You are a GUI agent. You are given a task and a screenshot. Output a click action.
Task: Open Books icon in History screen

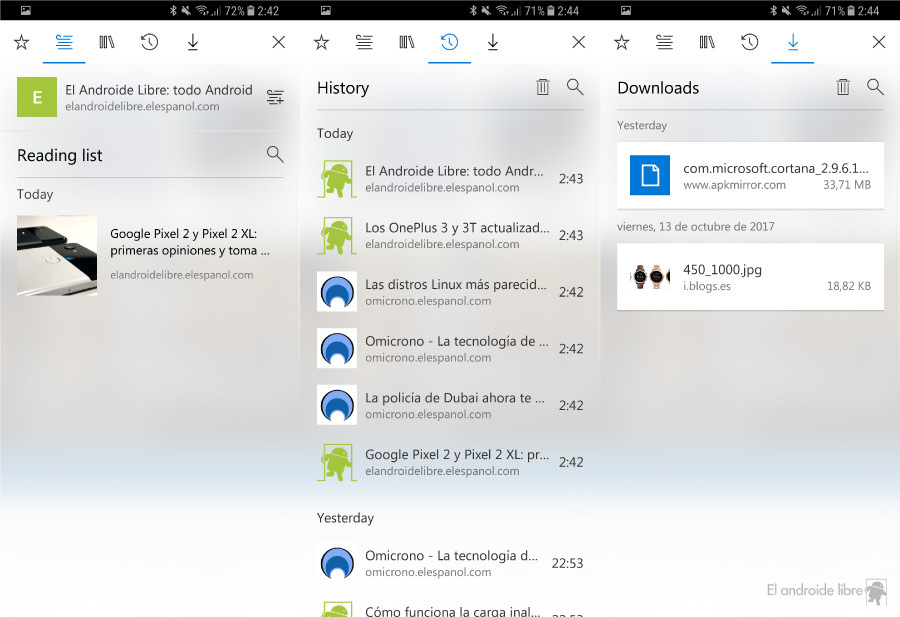point(407,42)
